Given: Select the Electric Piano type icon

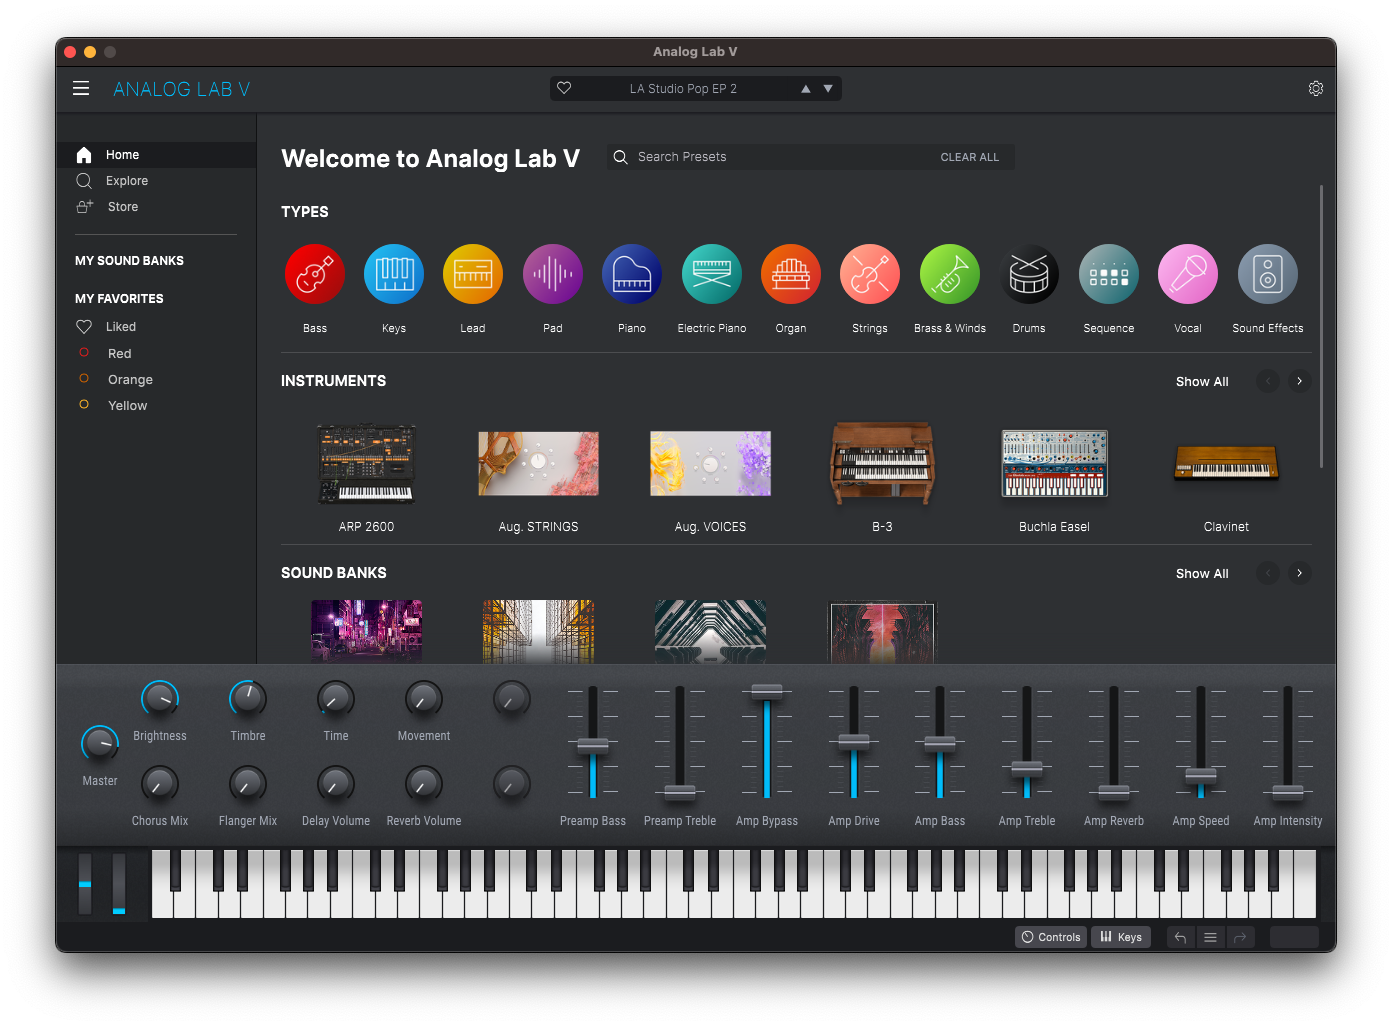Looking at the screenshot, I should (712, 274).
